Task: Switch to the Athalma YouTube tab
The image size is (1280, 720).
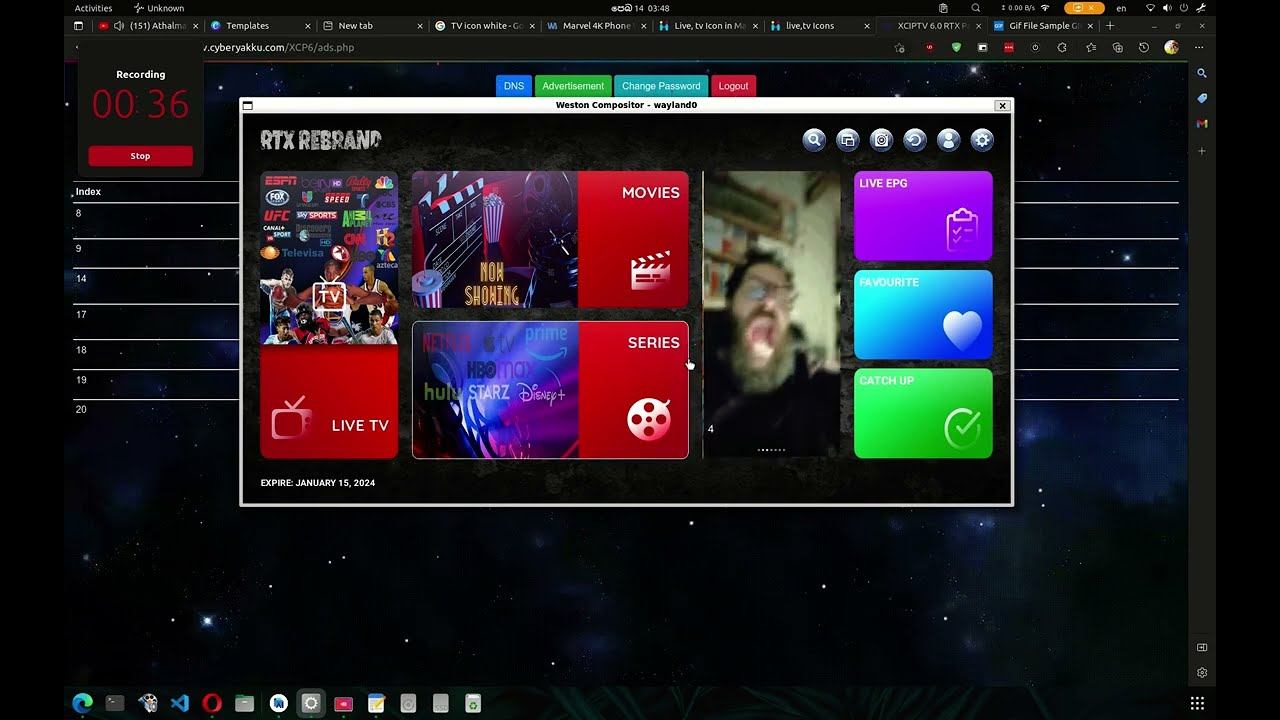Action: tap(150, 26)
